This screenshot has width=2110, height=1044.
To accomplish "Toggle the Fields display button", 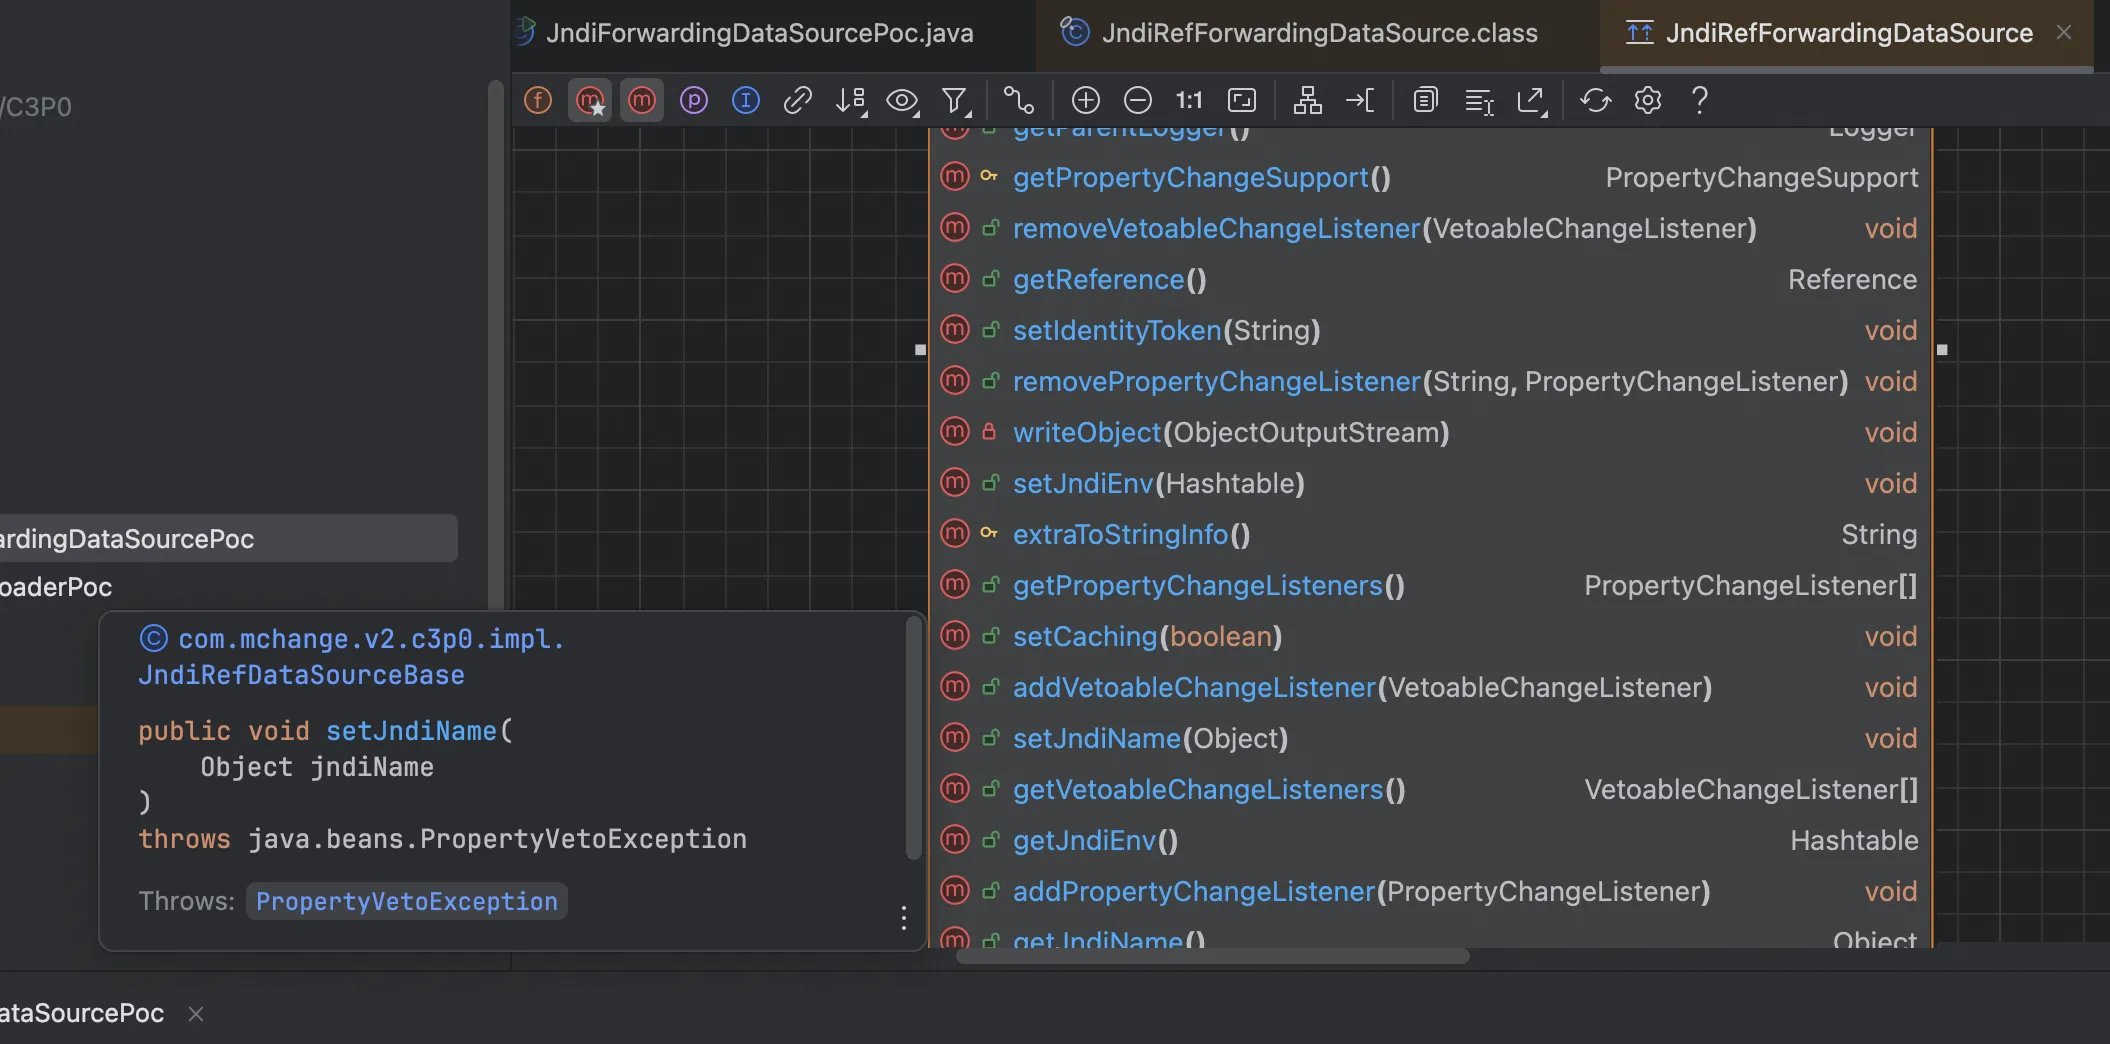I will click(538, 100).
